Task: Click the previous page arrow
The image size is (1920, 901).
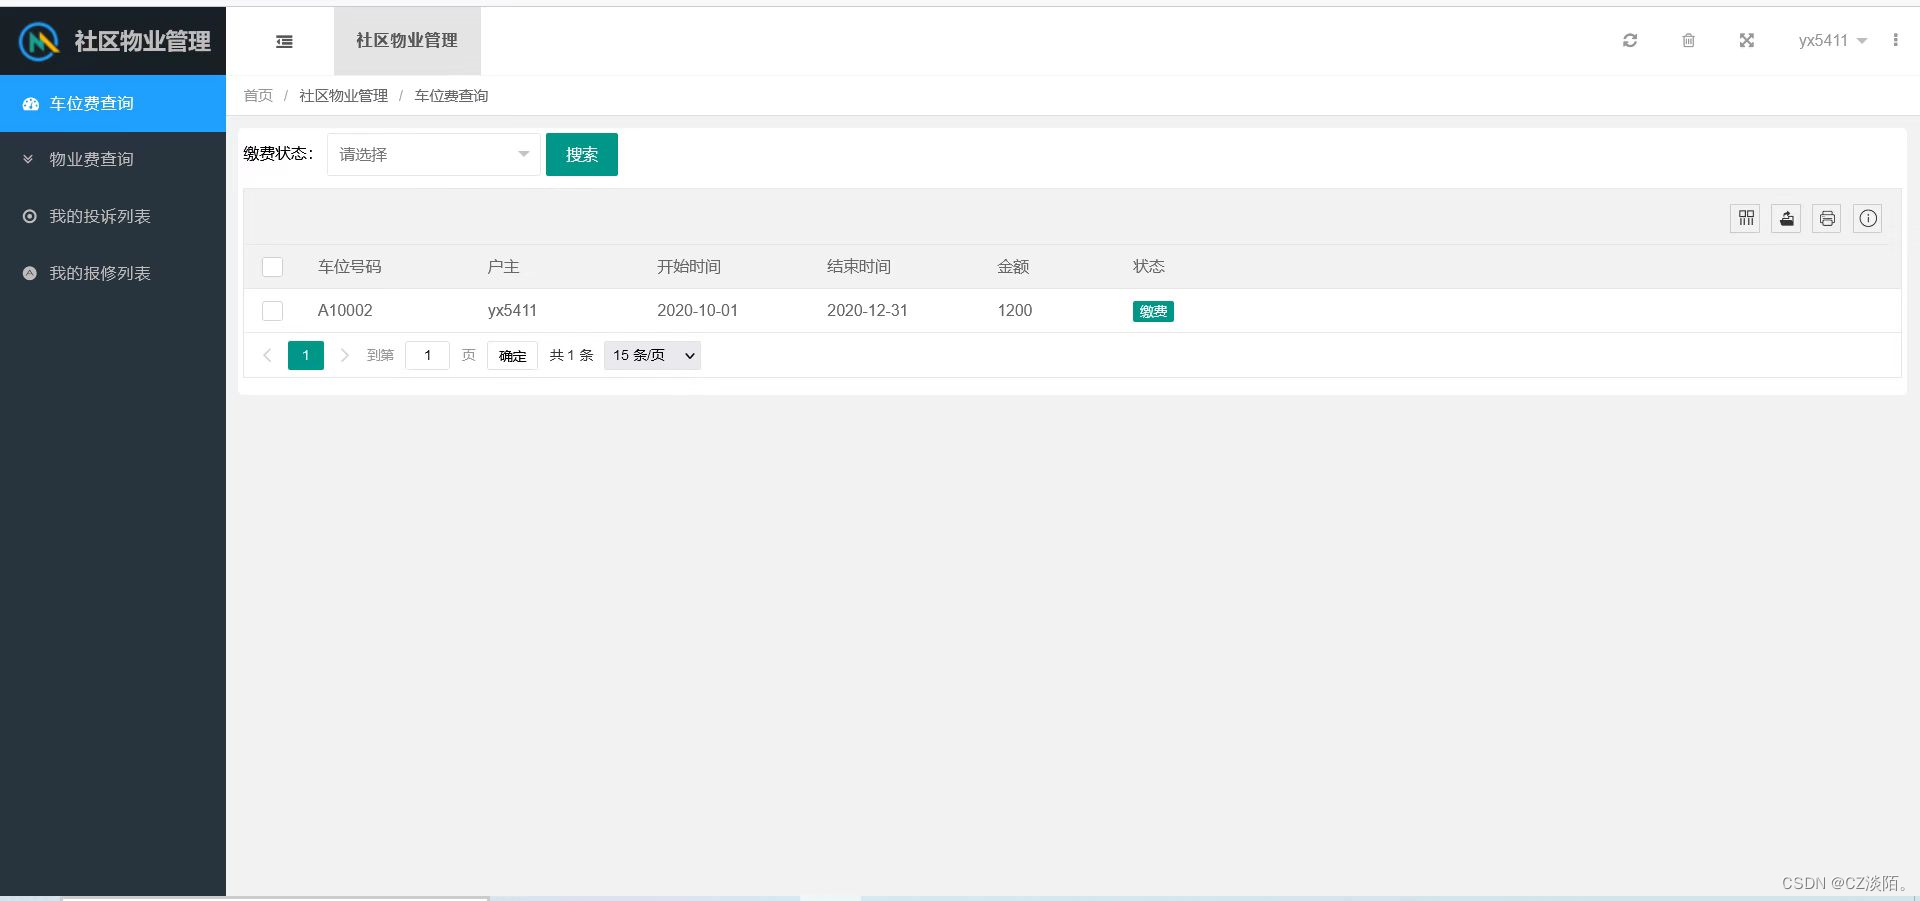Action: point(267,355)
